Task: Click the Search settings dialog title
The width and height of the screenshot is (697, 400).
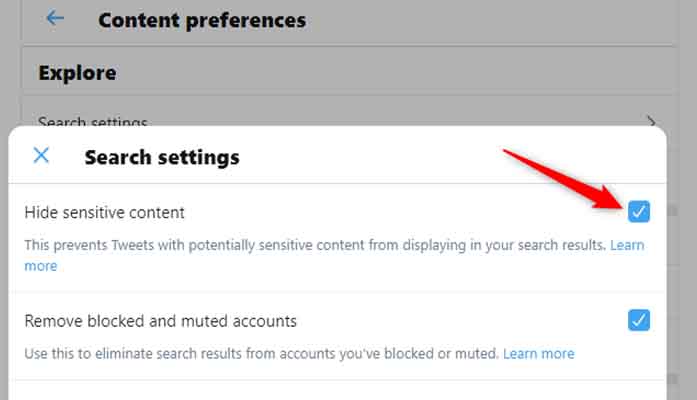Action: (162, 157)
